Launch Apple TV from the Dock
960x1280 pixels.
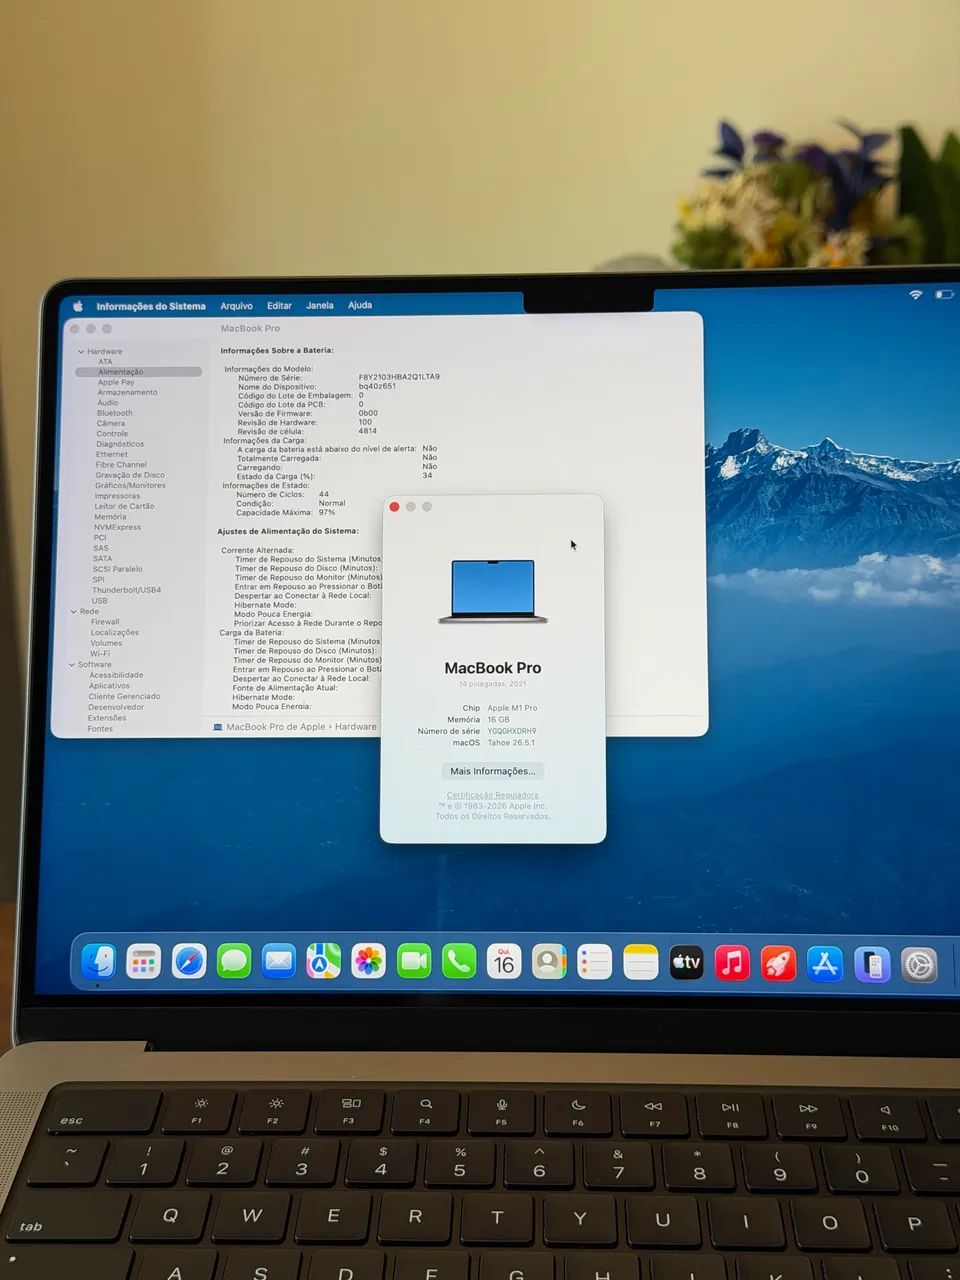point(686,963)
